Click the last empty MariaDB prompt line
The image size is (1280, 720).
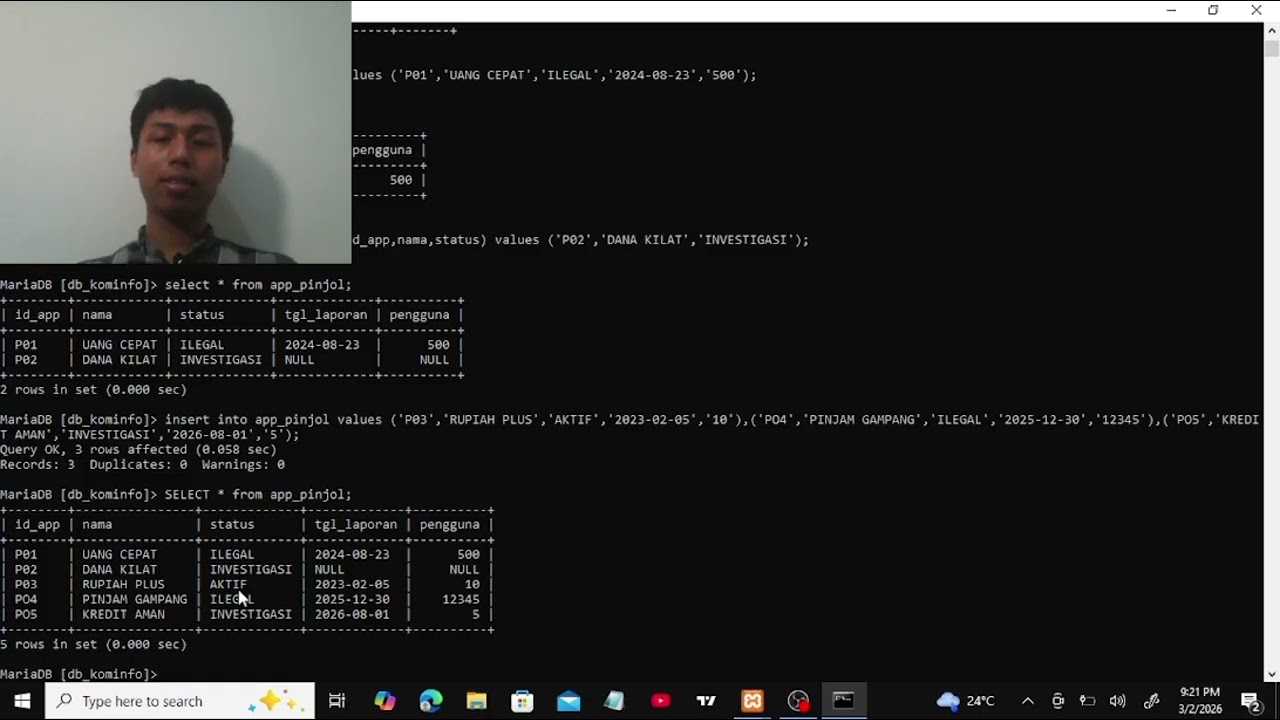(x=78, y=674)
